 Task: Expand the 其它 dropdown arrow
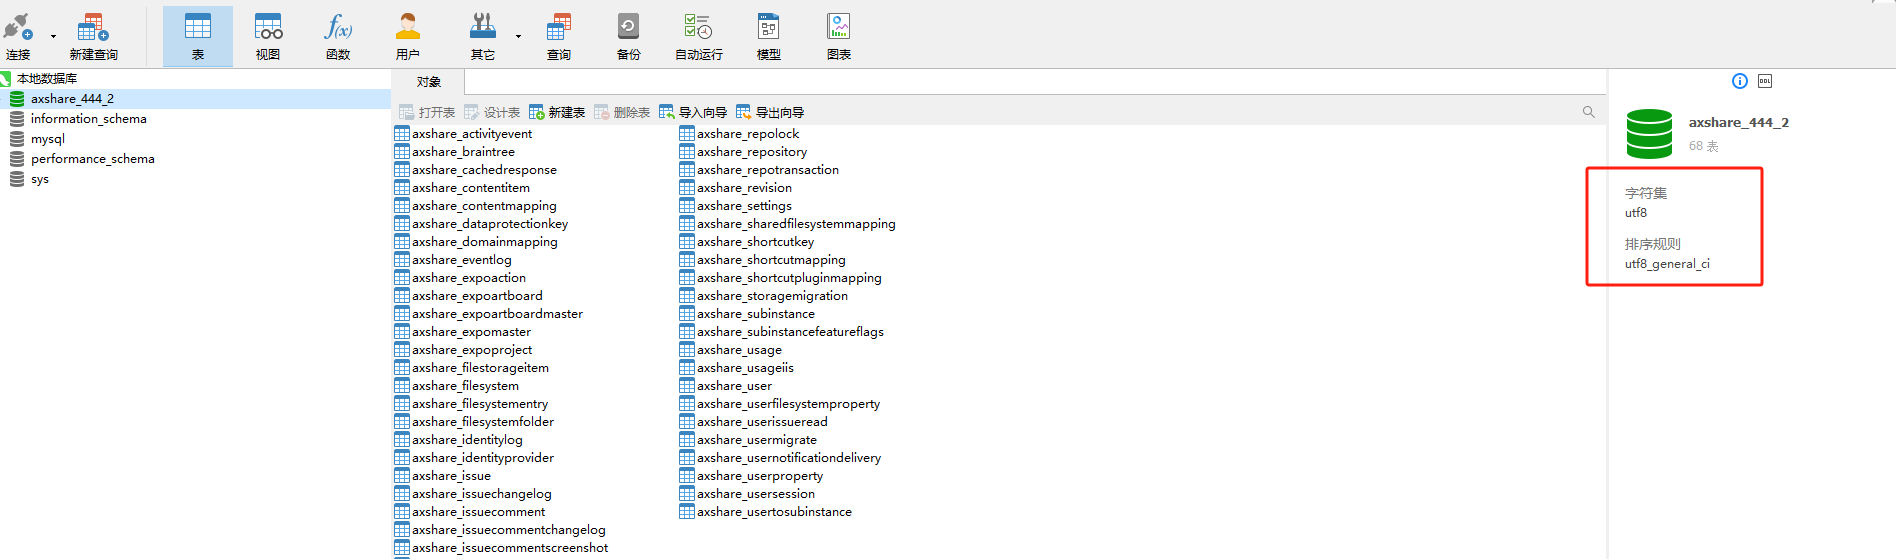518,36
